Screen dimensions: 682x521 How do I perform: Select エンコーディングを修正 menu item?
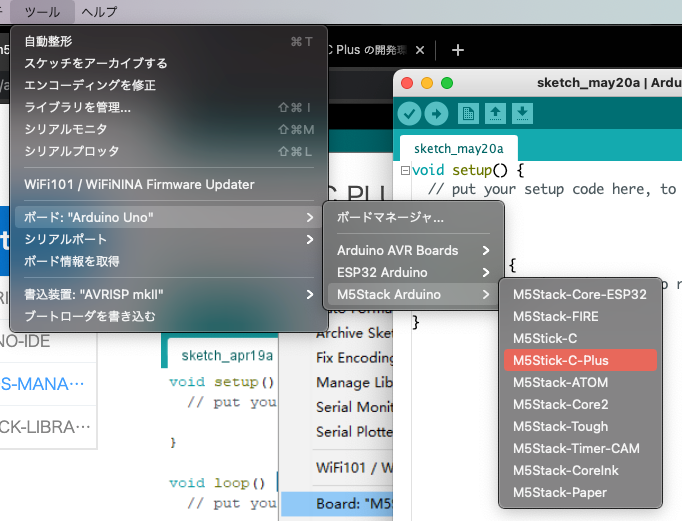(169, 85)
